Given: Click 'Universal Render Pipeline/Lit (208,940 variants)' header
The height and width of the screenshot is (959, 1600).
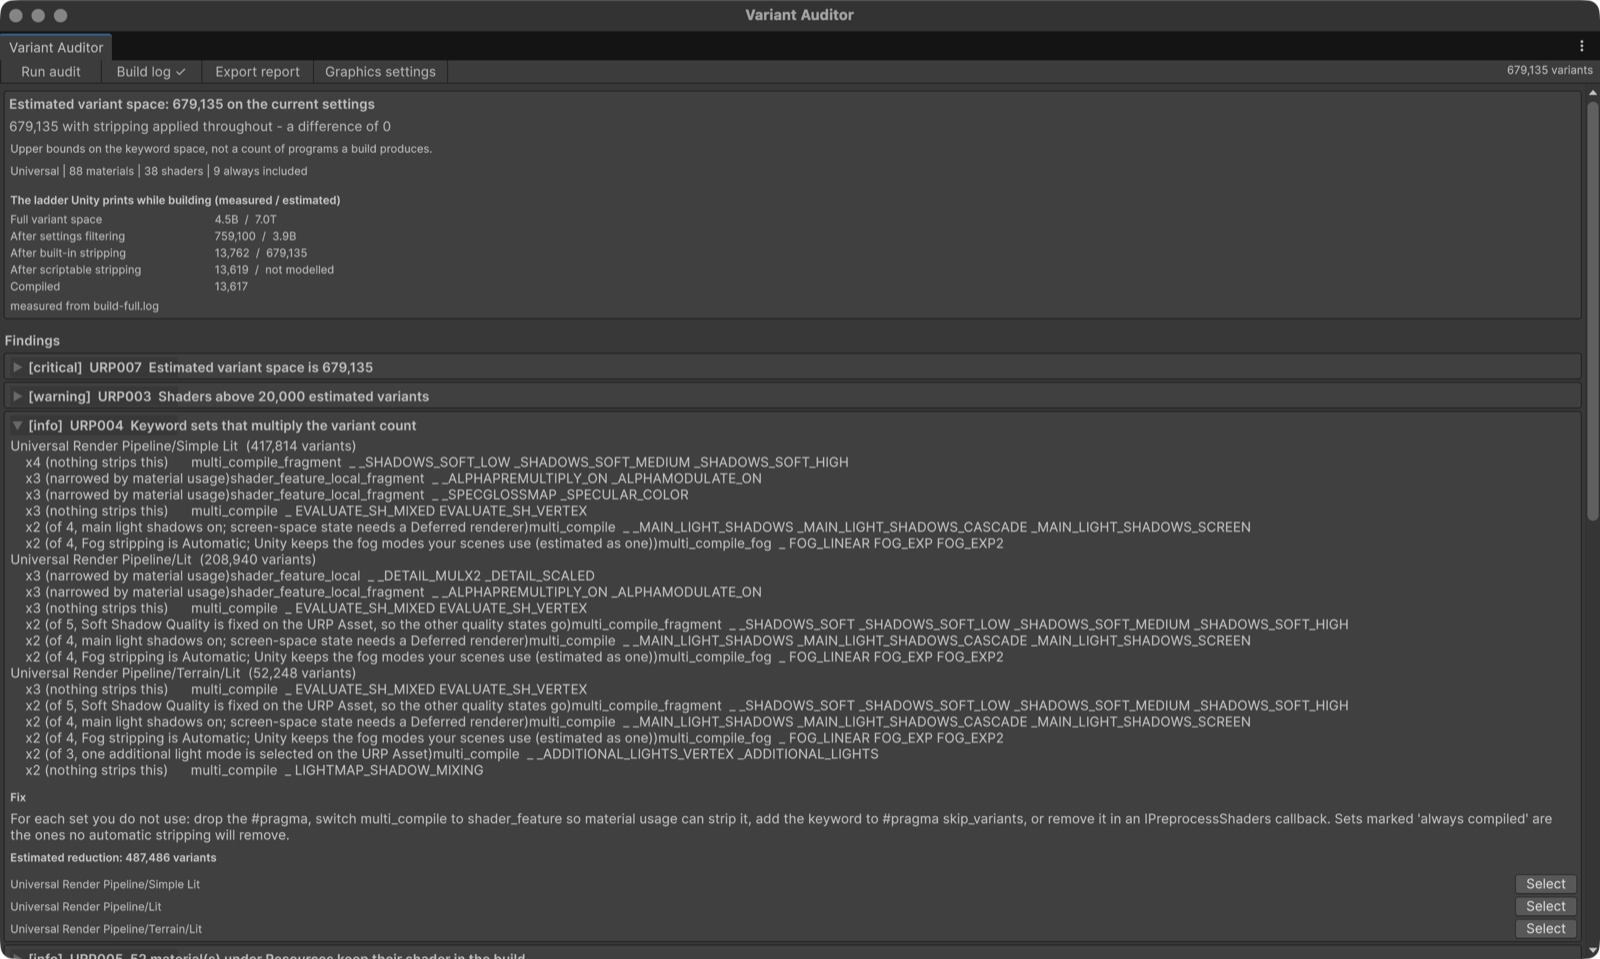Looking at the screenshot, I should click(x=163, y=559).
